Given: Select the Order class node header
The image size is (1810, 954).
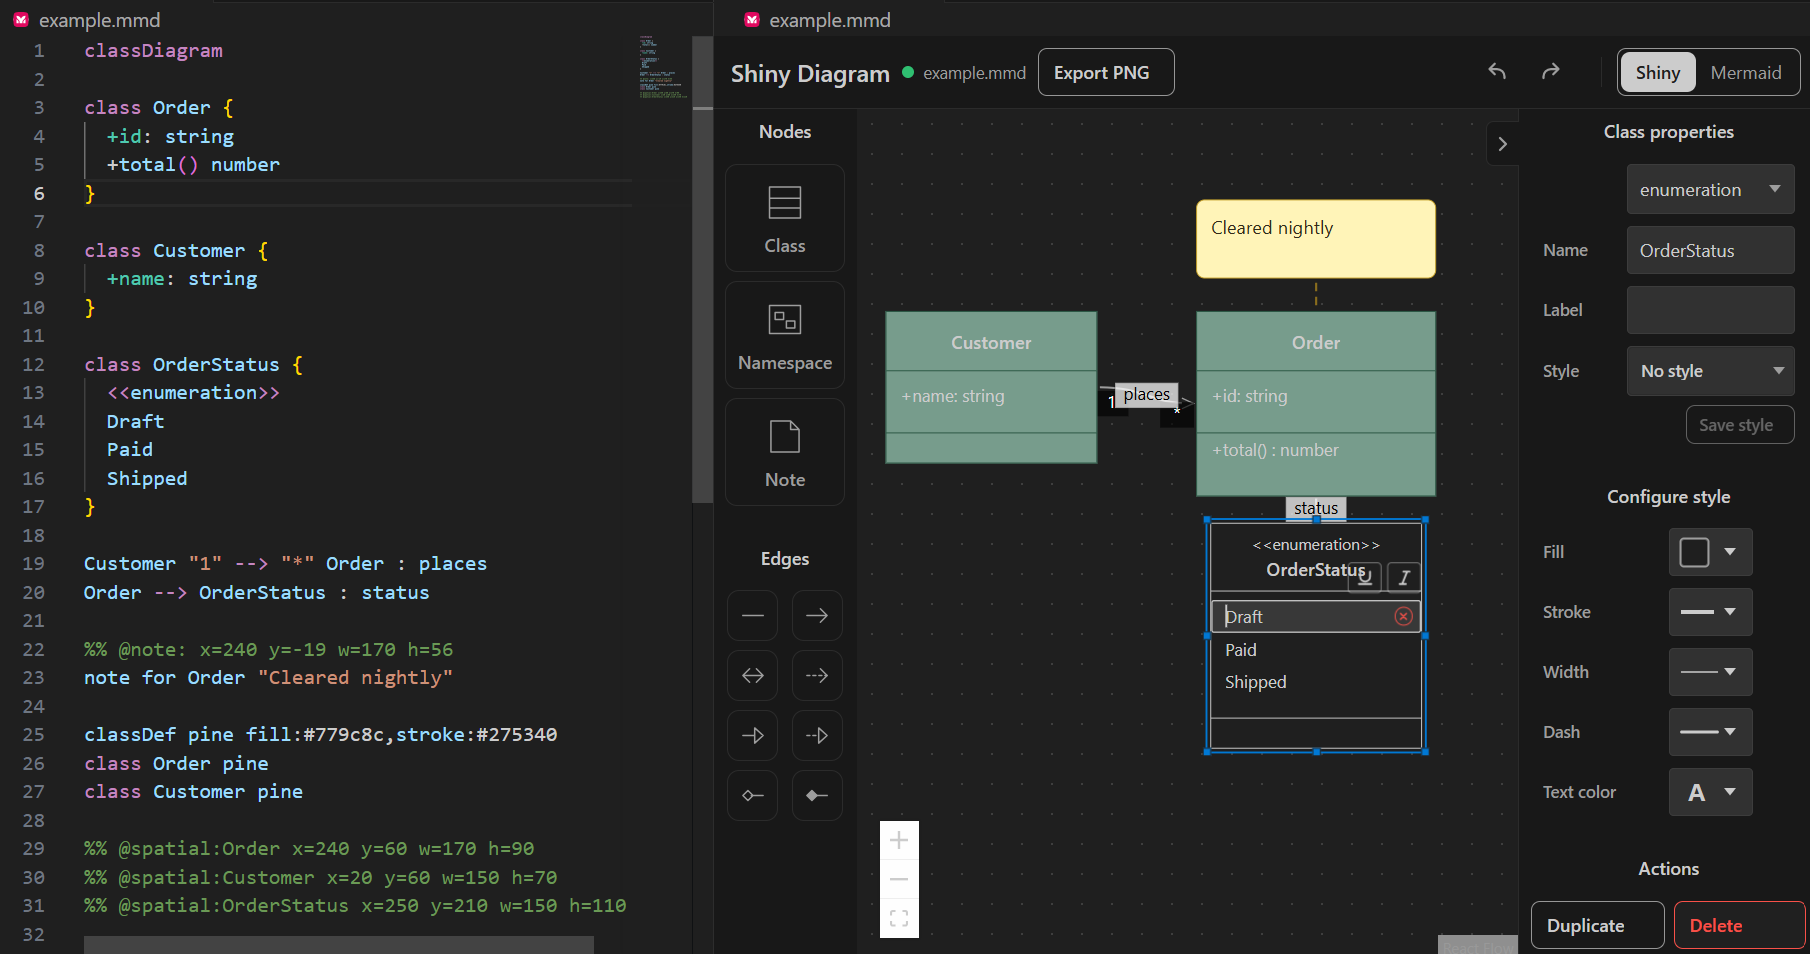Looking at the screenshot, I should [x=1316, y=342].
